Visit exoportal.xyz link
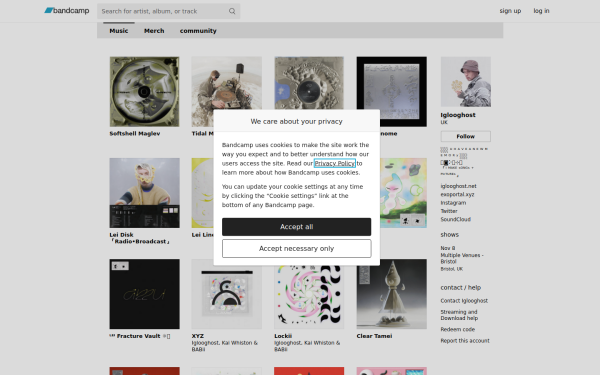The image size is (600, 375). coord(457,194)
